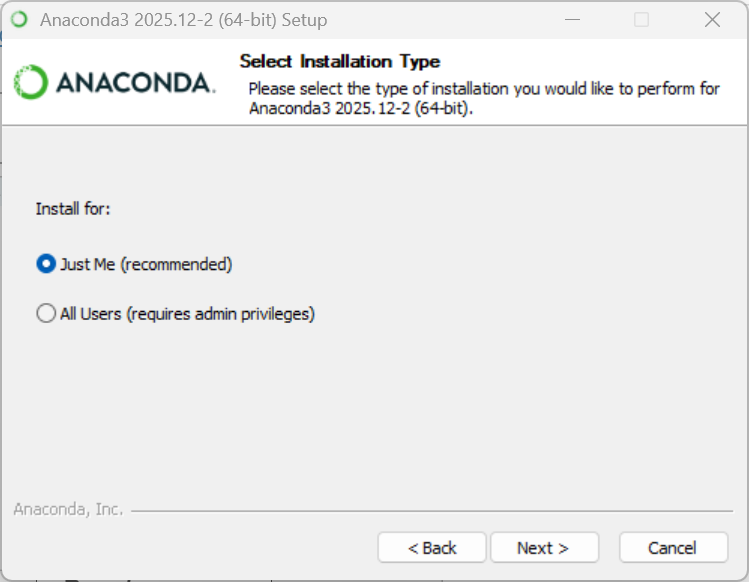Click the separator line beside "Anaconda, Inc."
Viewport: 749px width, 582px height.
tap(430, 511)
